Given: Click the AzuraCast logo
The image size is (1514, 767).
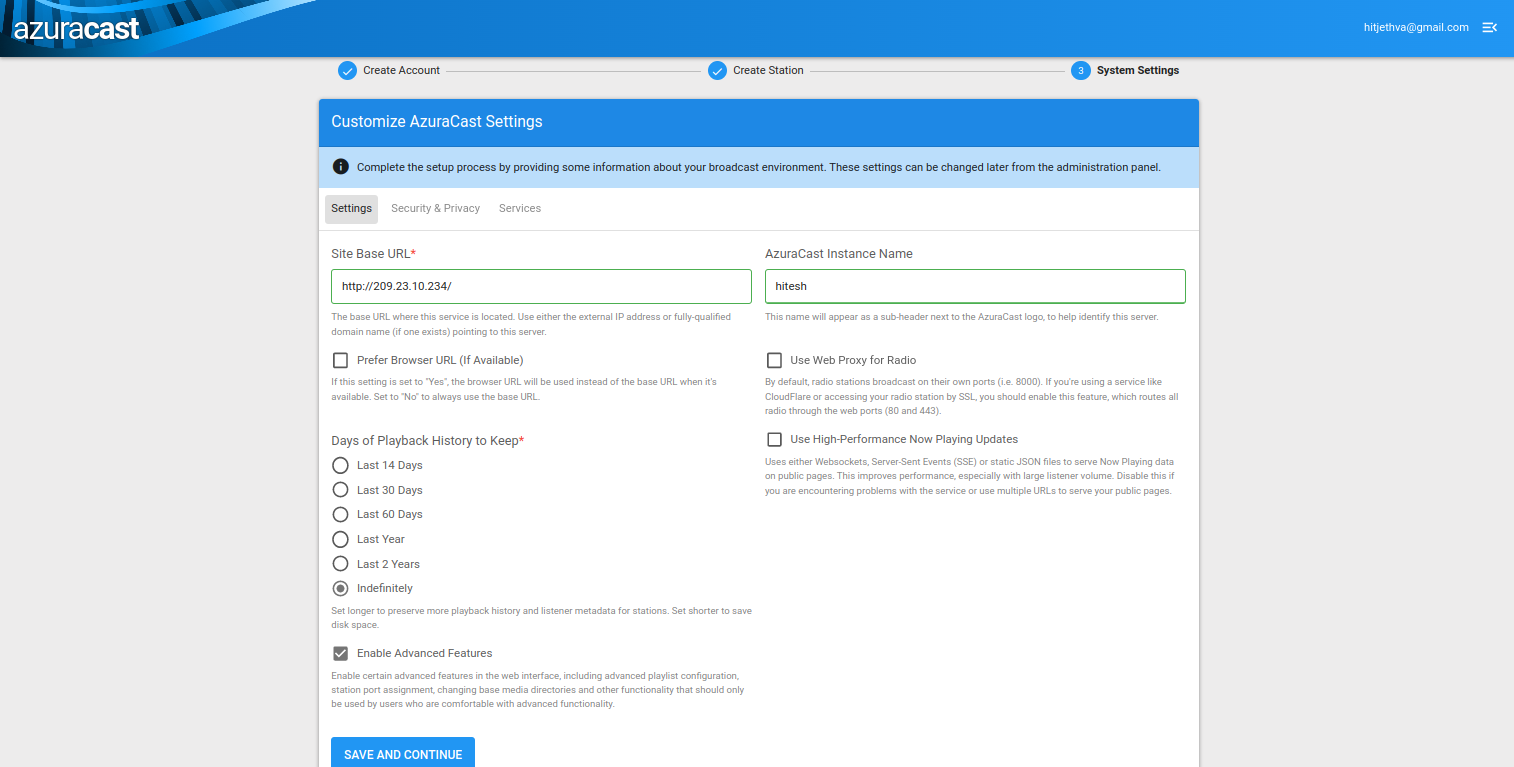Looking at the screenshot, I should pos(76,28).
